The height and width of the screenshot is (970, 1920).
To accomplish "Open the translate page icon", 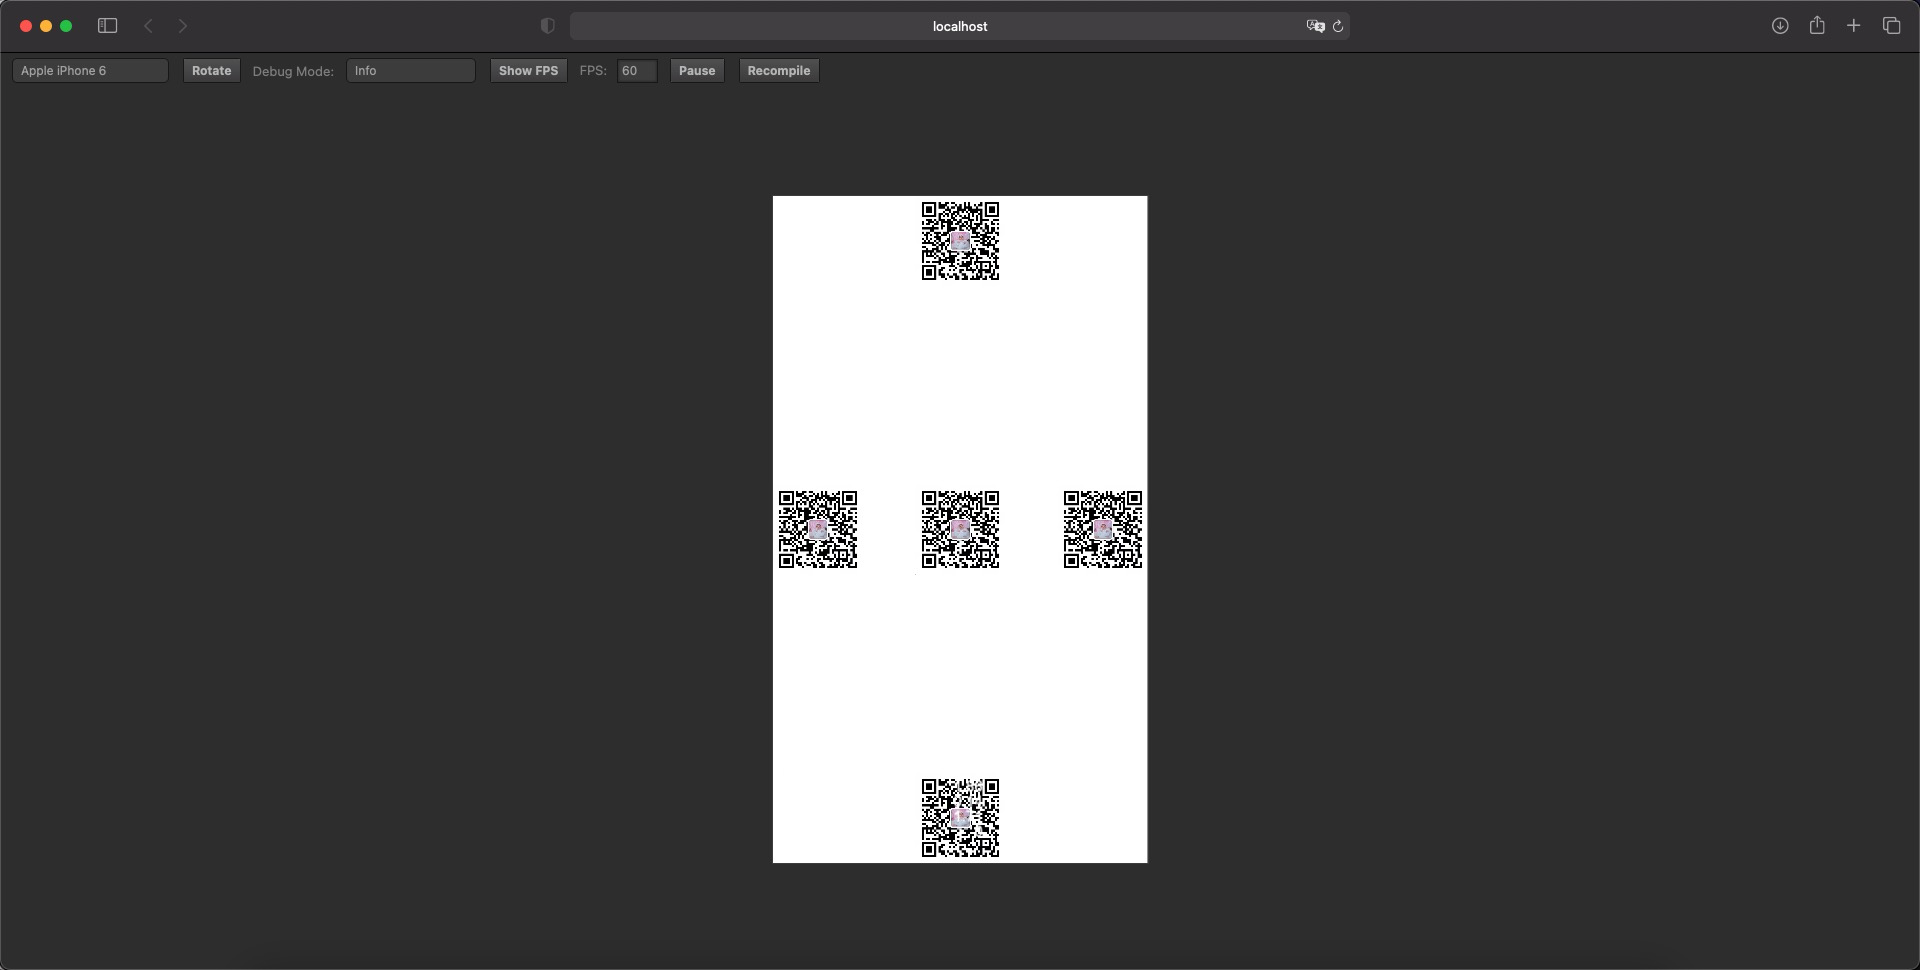I will pyautogui.click(x=1315, y=26).
